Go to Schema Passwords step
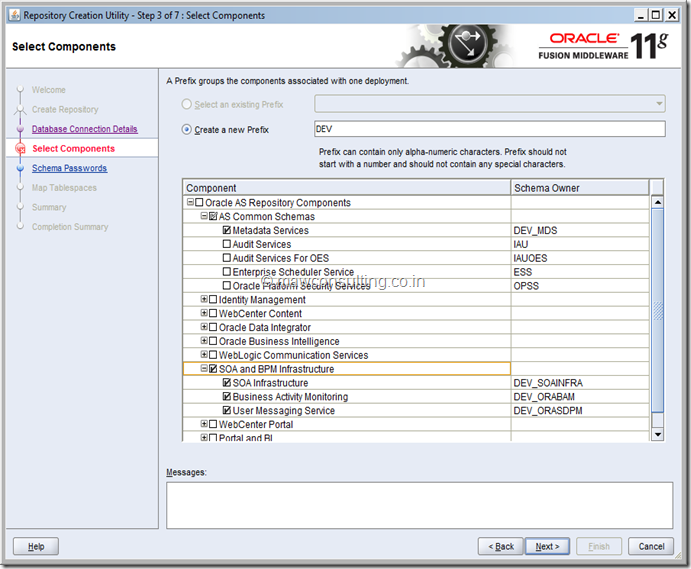Image resolution: width=691 pixels, height=569 pixels. click(x=69, y=168)
